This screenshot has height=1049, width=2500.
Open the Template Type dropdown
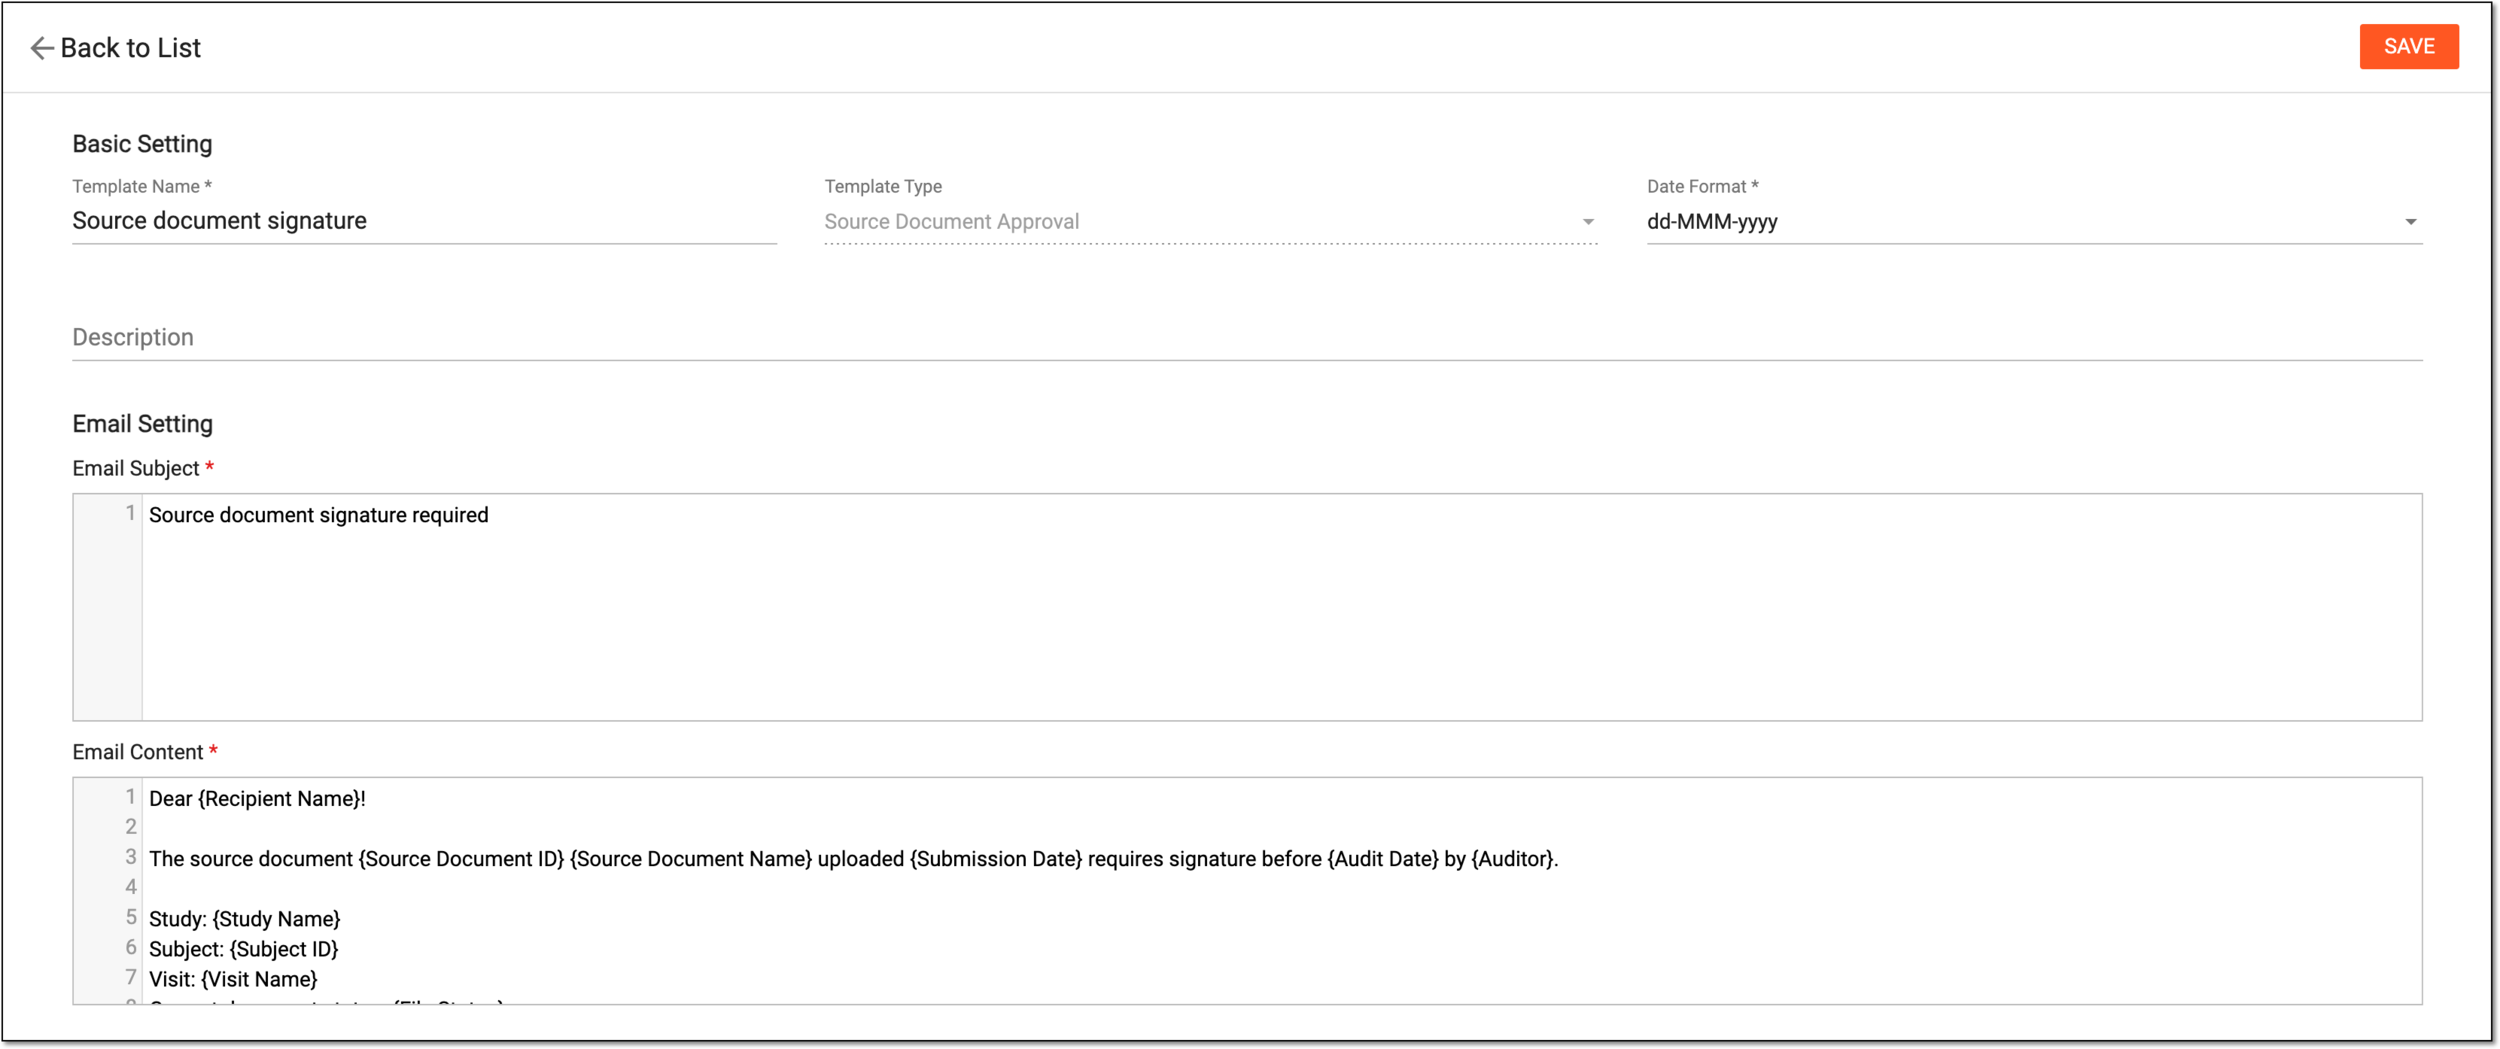pos(1210,222)
